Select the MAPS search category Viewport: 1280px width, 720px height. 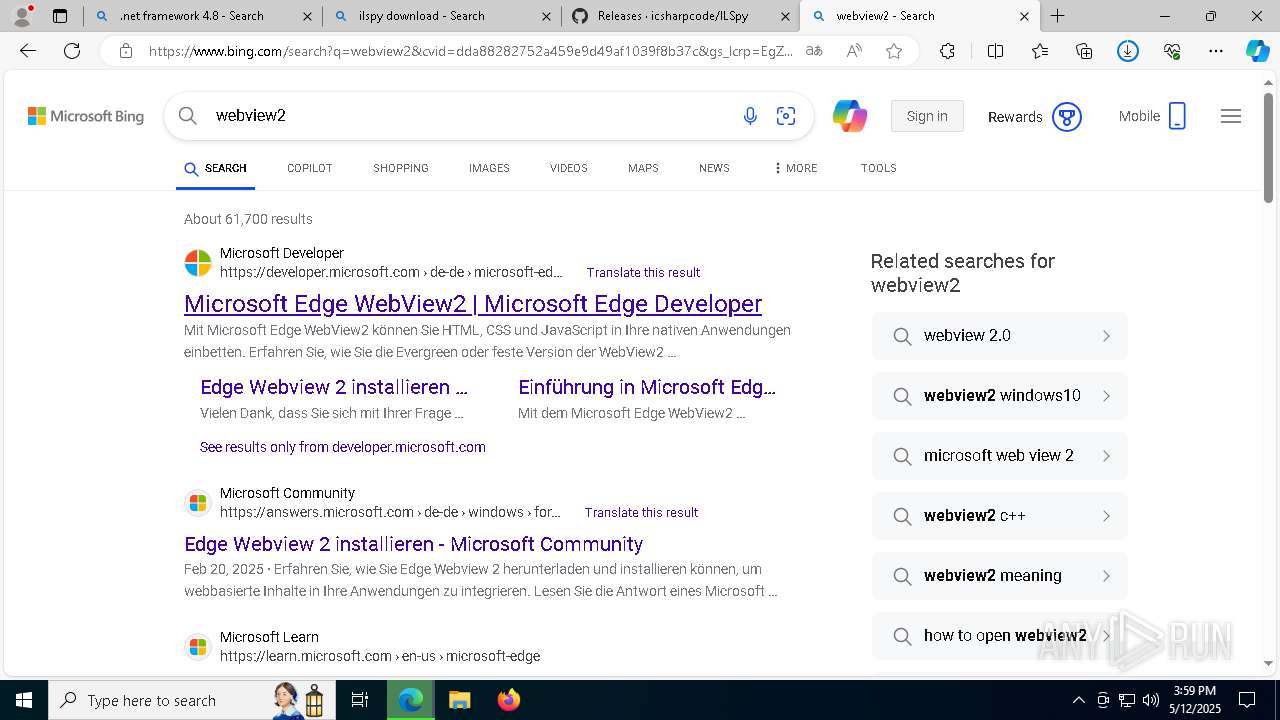643,168
